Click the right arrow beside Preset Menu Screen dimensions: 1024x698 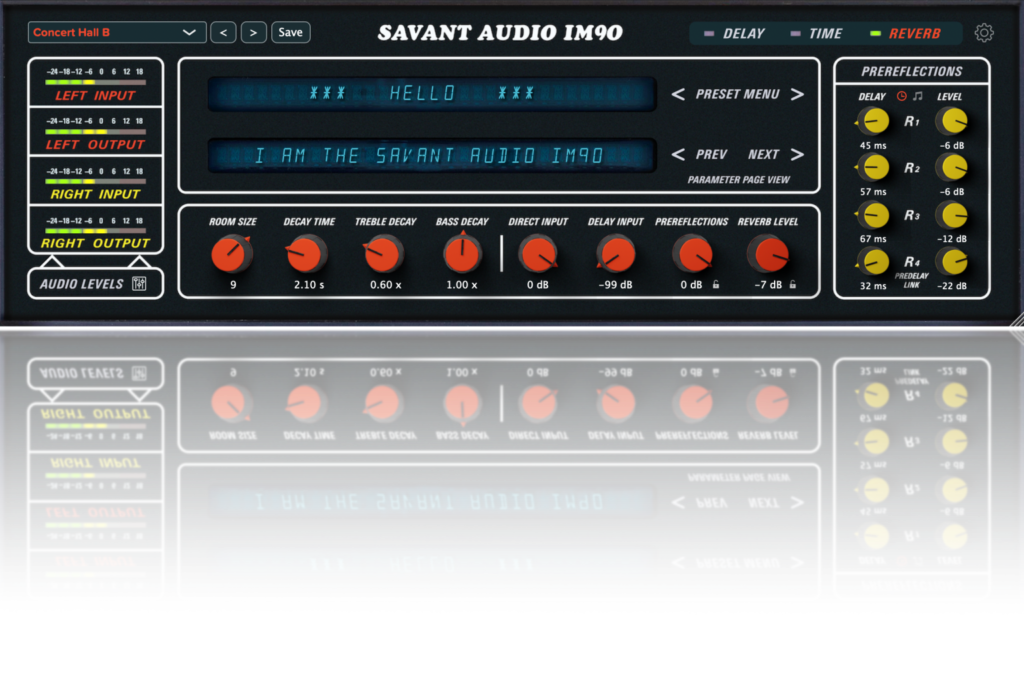[x=797, y=95]
